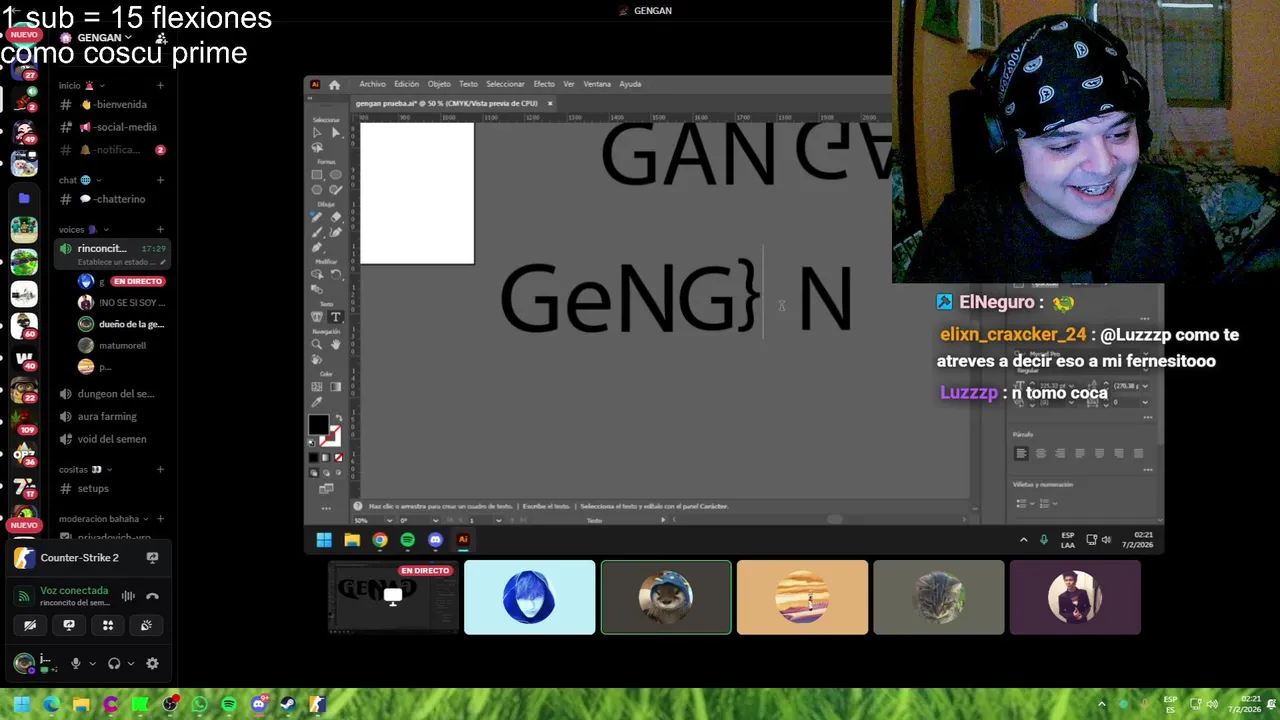Screen dimensions: 1280x720
Task: Click user dueño de la ge... in voice list
Action: coord(122,324)
